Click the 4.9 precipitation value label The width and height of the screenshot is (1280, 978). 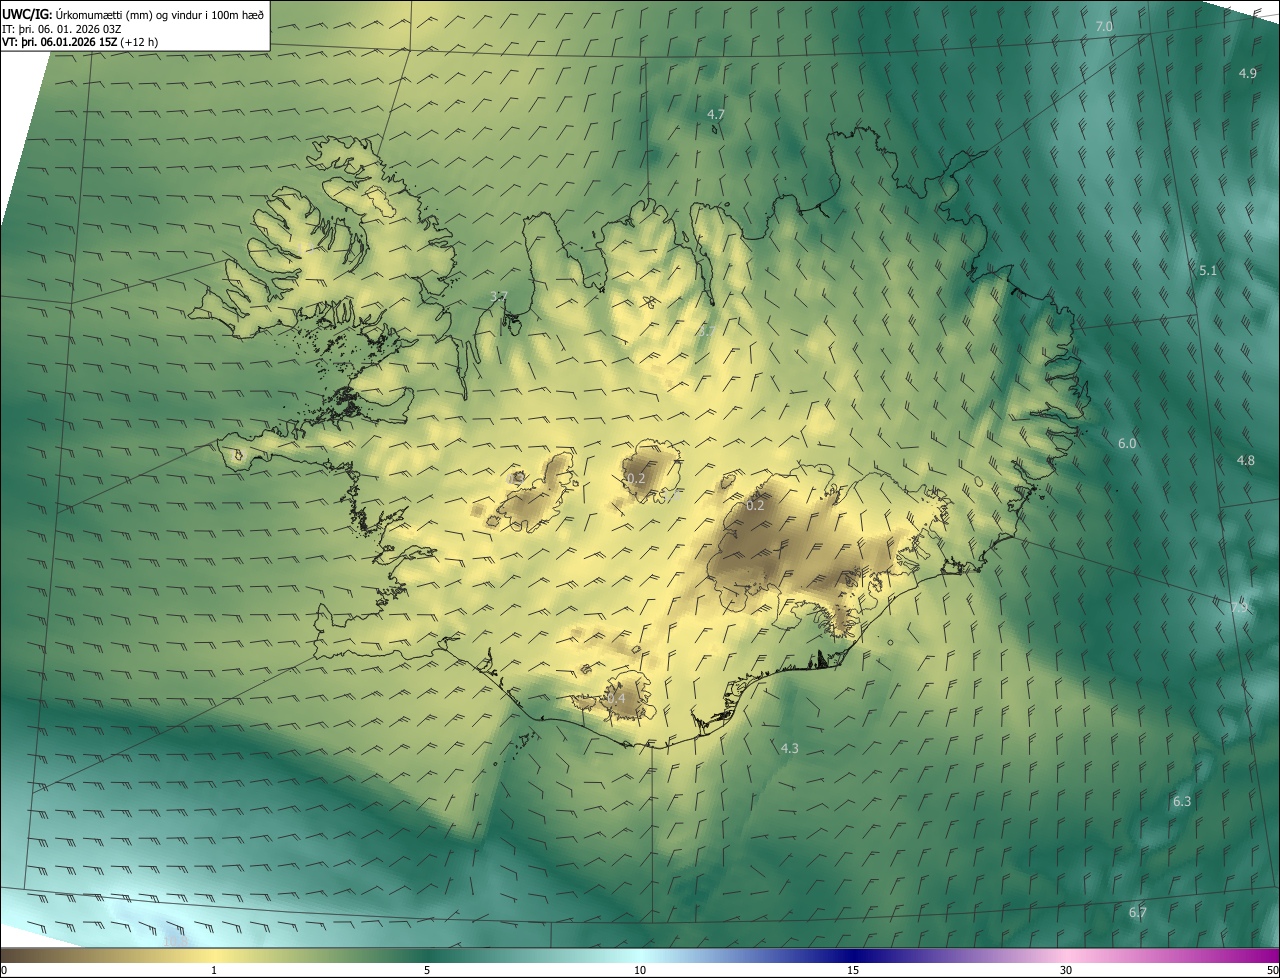(1247, 73)
